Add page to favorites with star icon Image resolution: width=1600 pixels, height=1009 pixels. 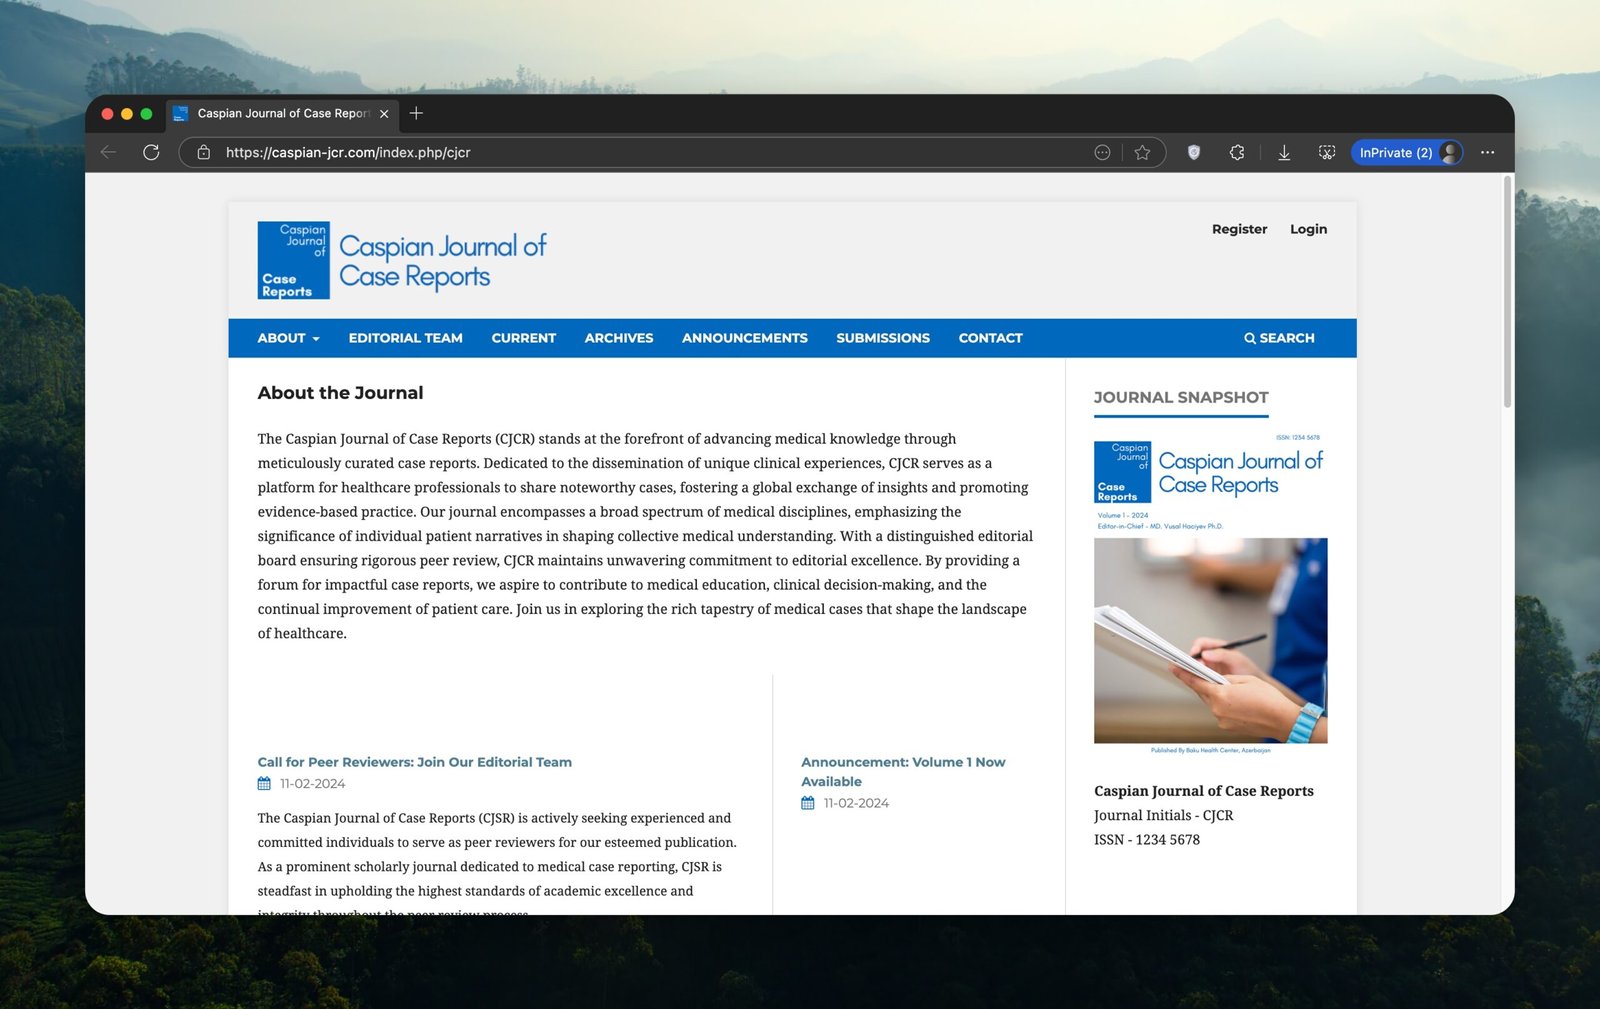click(x=1142, y=152)
